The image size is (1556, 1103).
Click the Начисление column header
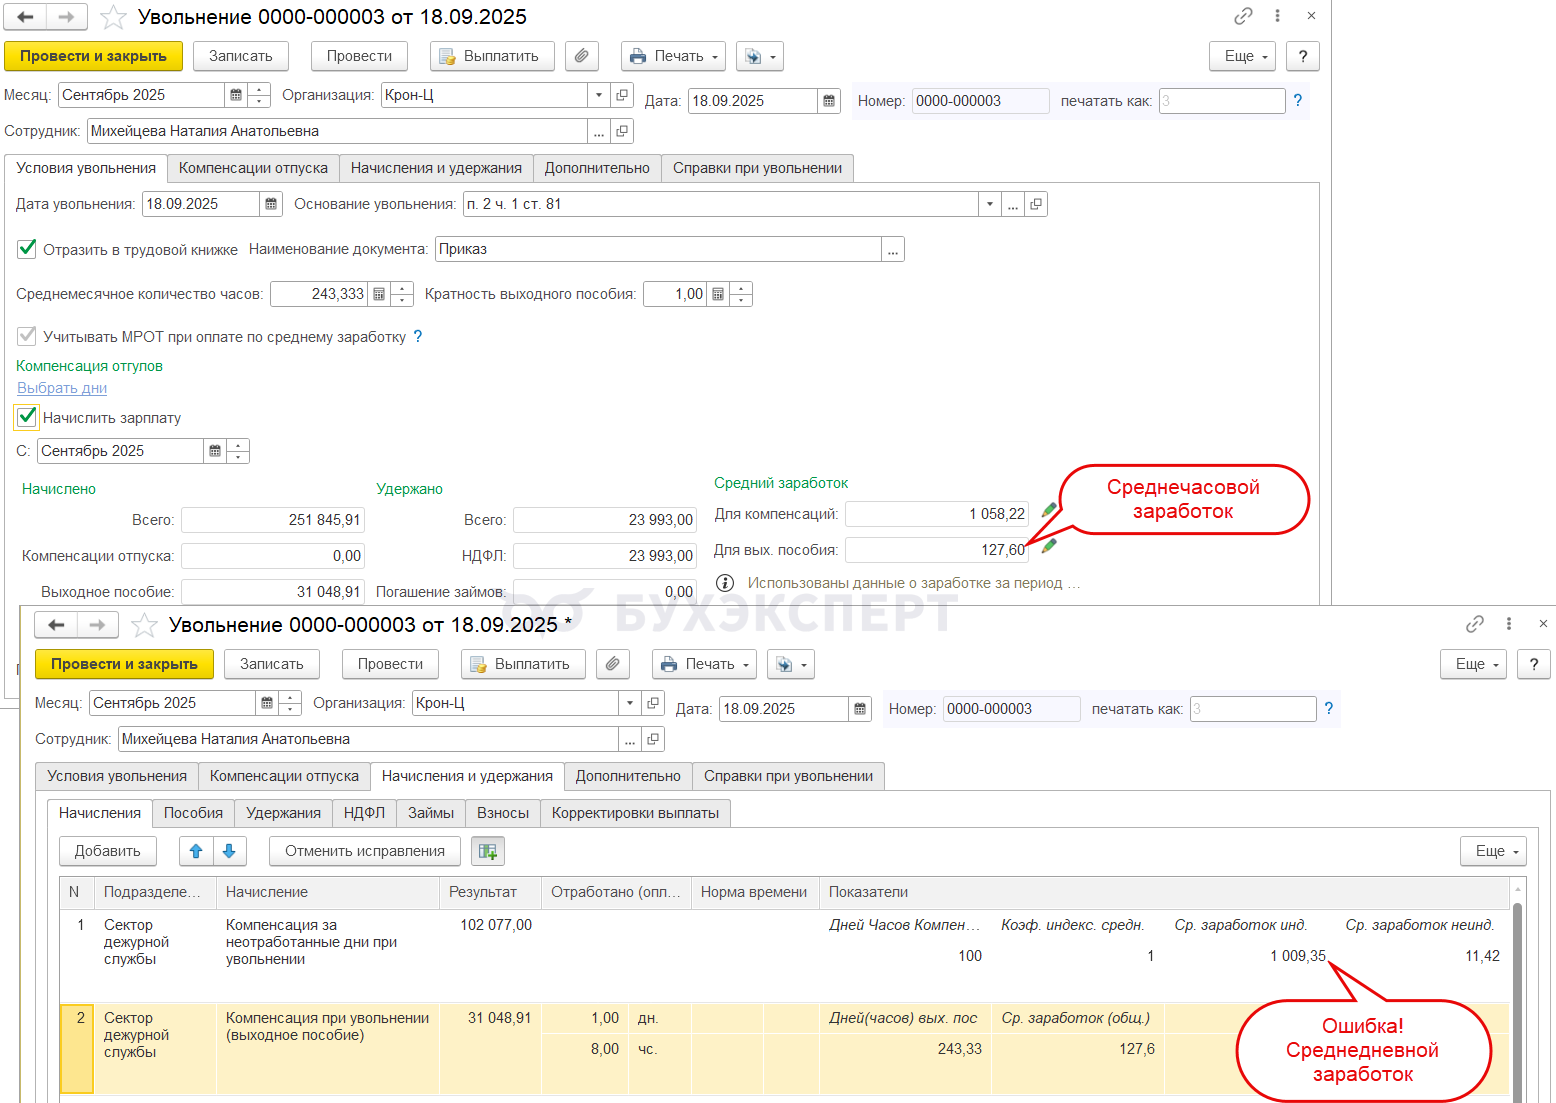tap(328, 892)
